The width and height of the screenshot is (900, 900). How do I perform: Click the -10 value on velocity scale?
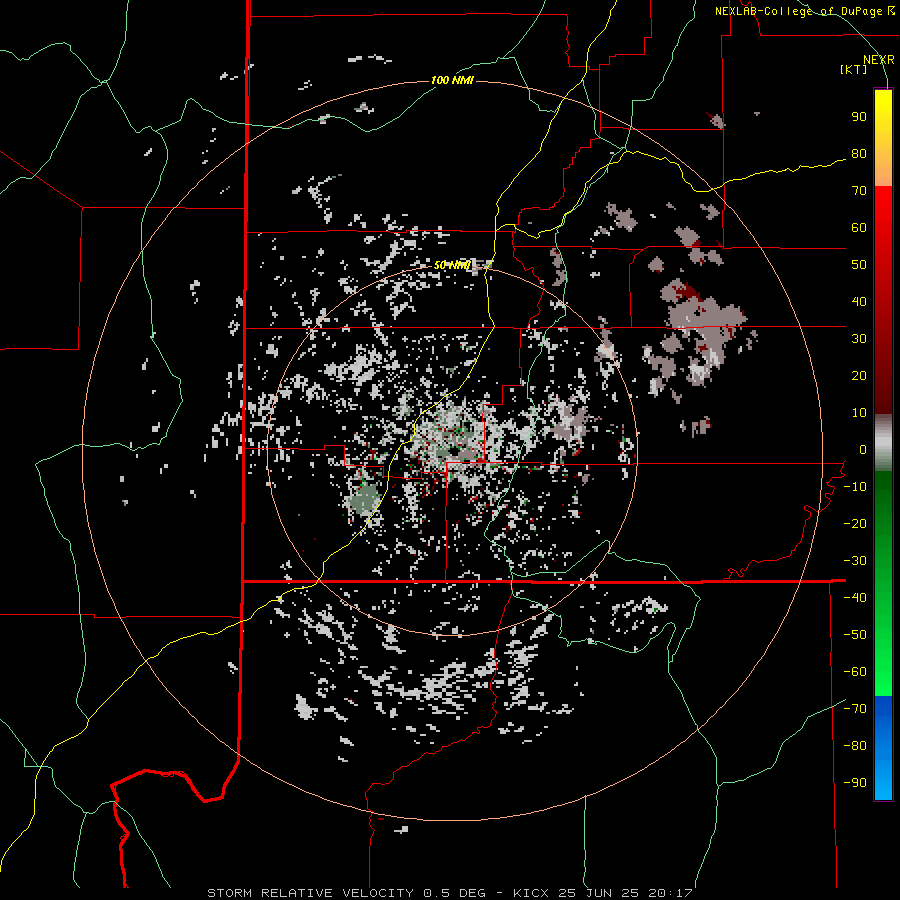[x=855, y=487]
